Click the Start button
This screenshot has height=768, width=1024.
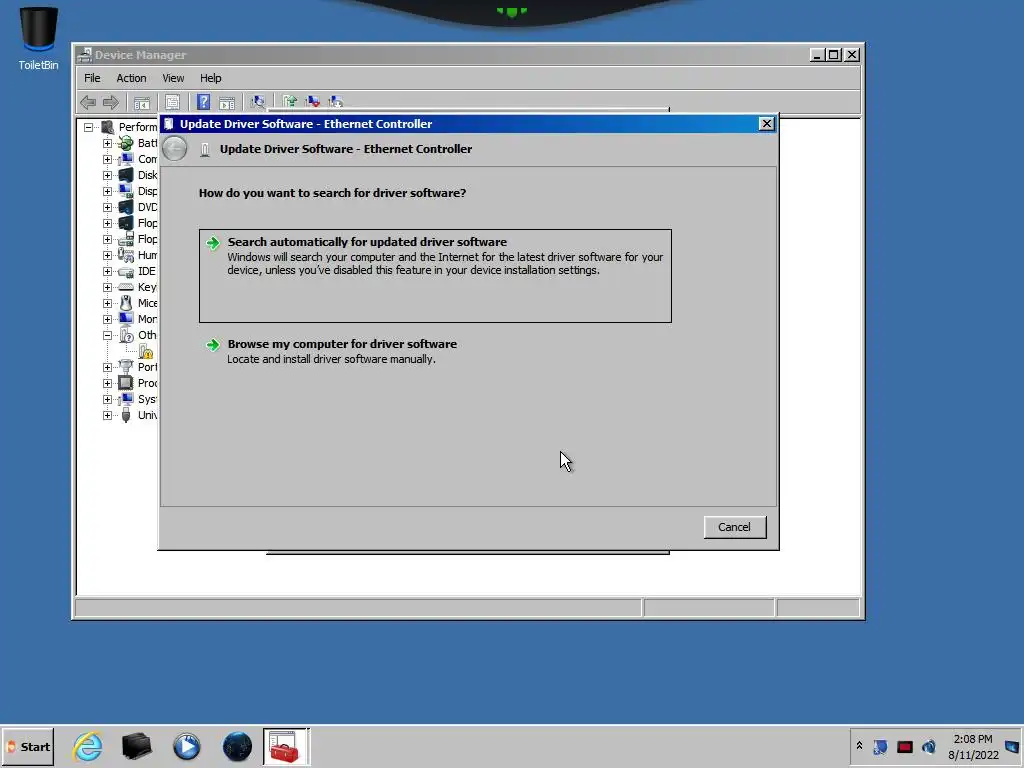[27, 746]
